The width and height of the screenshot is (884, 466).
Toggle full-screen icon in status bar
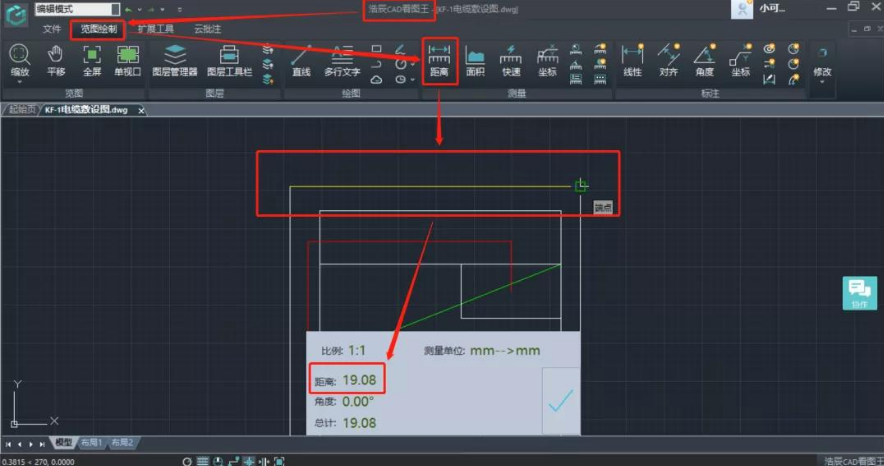[279, 461]
